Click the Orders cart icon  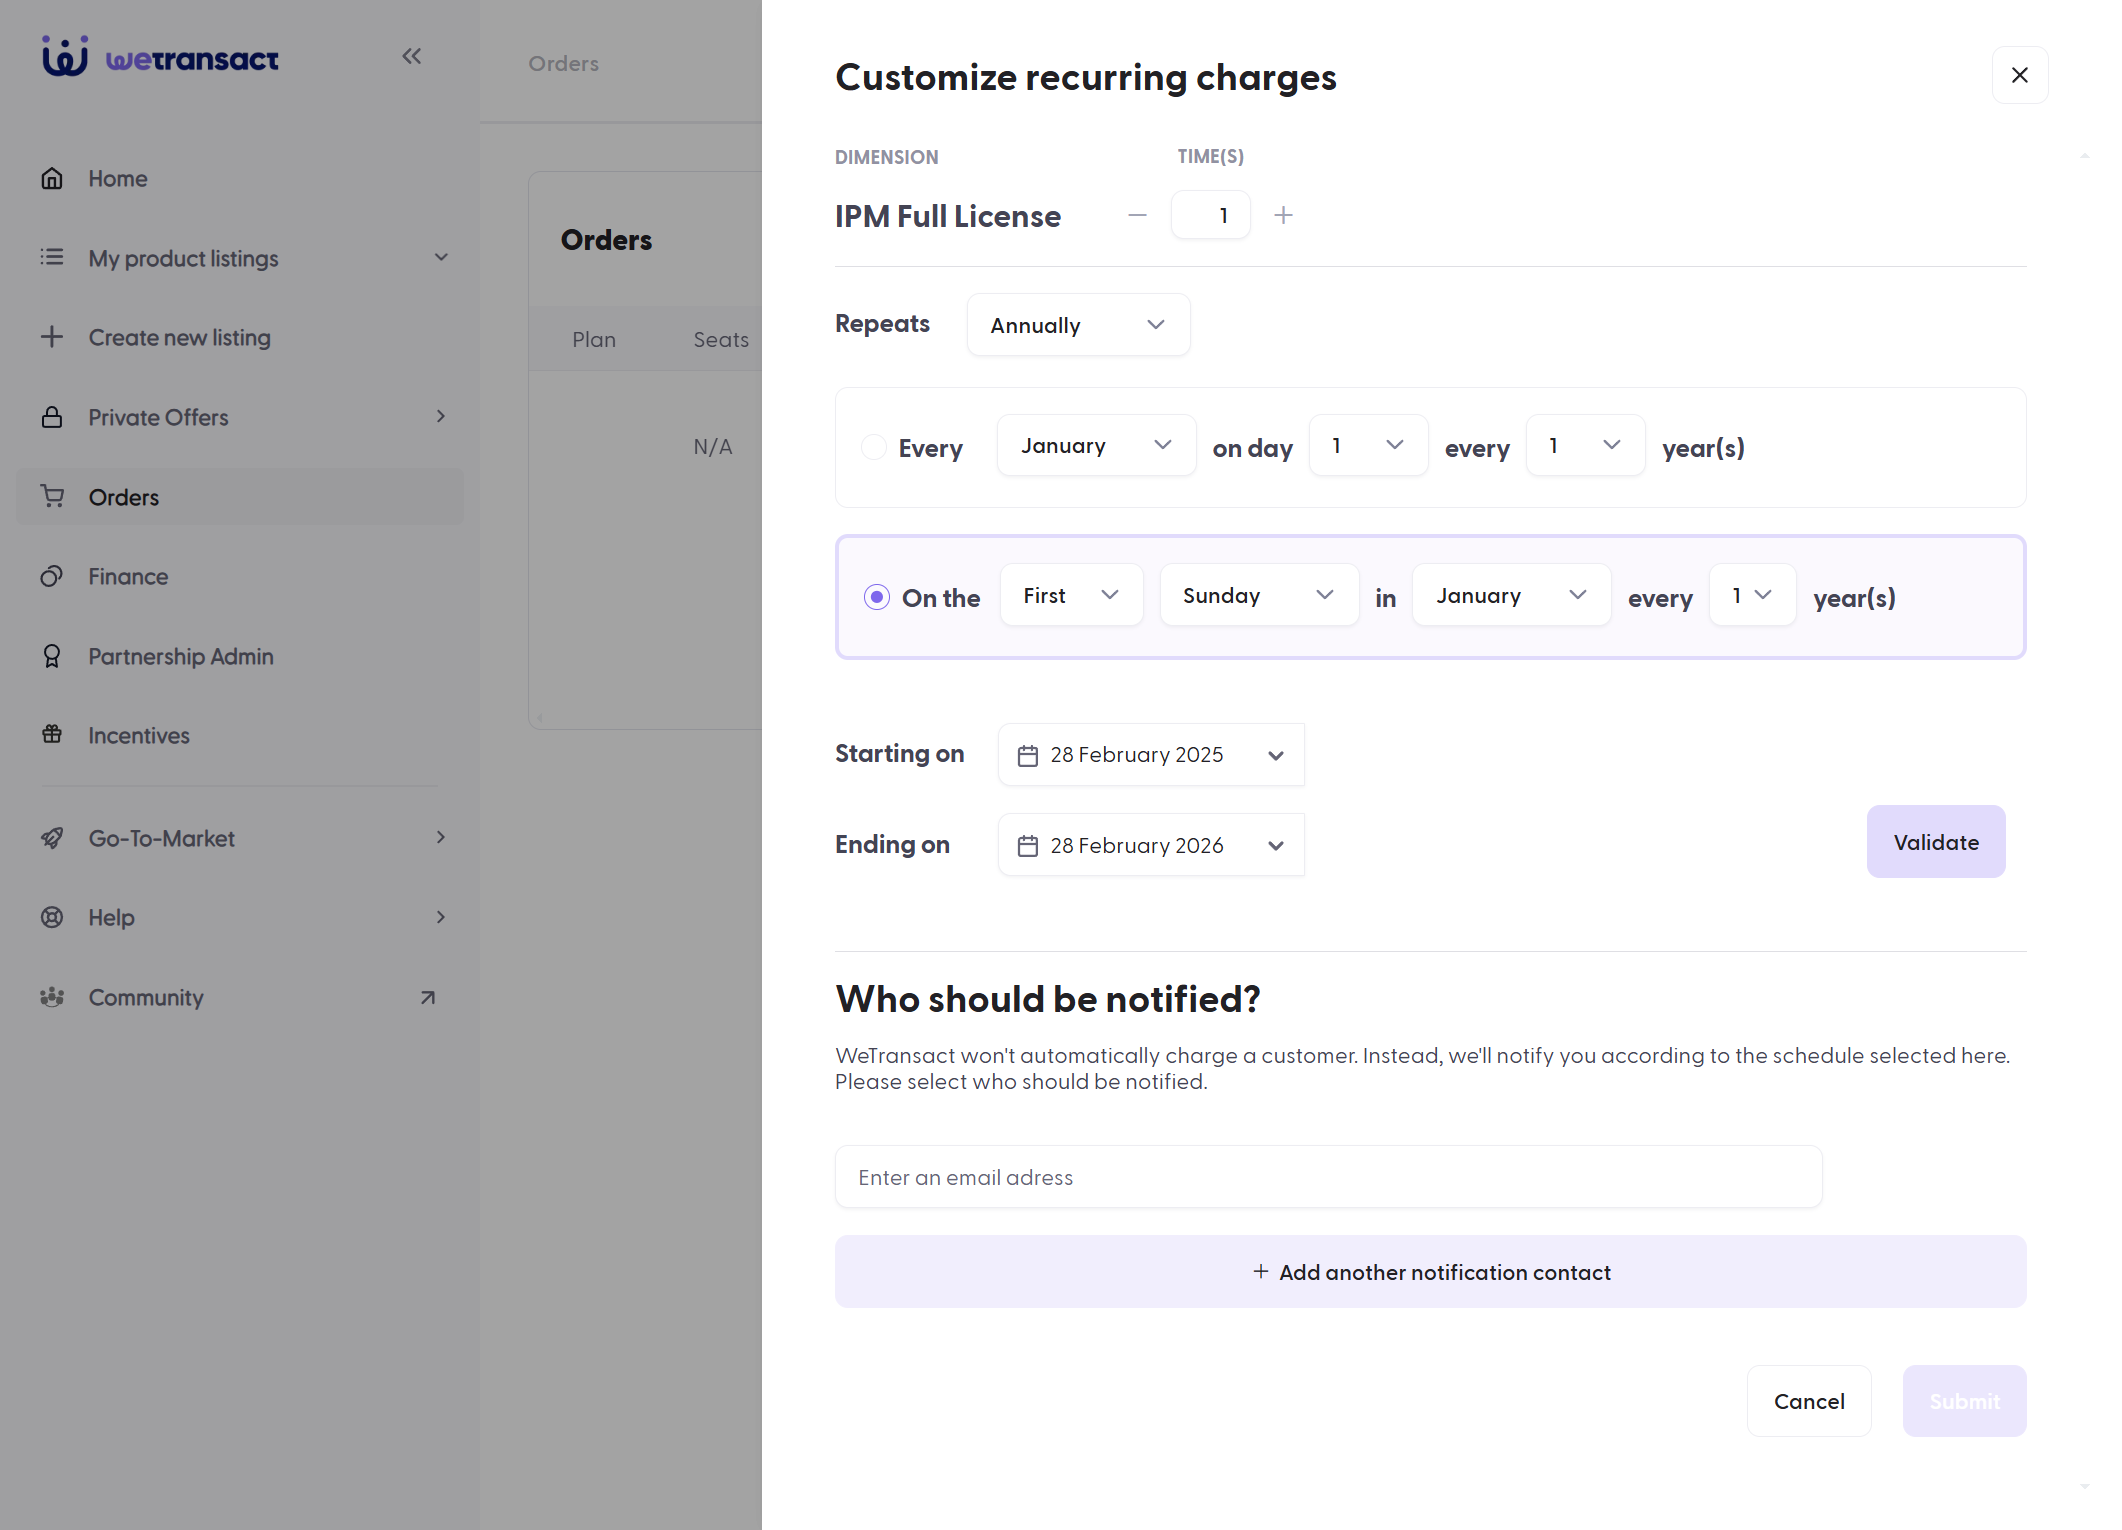click(x=52, y=497)
